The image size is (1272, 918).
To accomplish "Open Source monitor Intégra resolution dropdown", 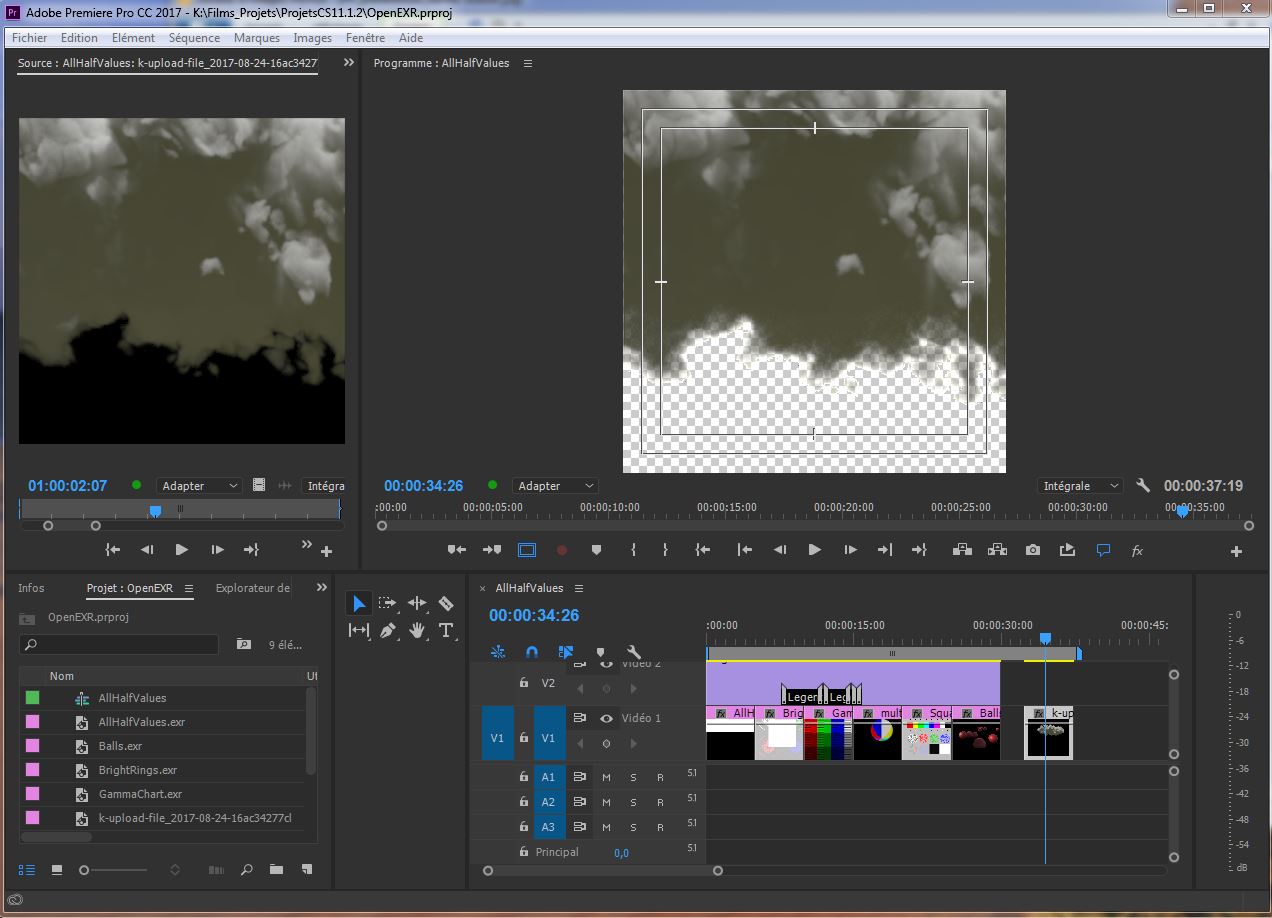I will 323,485.
